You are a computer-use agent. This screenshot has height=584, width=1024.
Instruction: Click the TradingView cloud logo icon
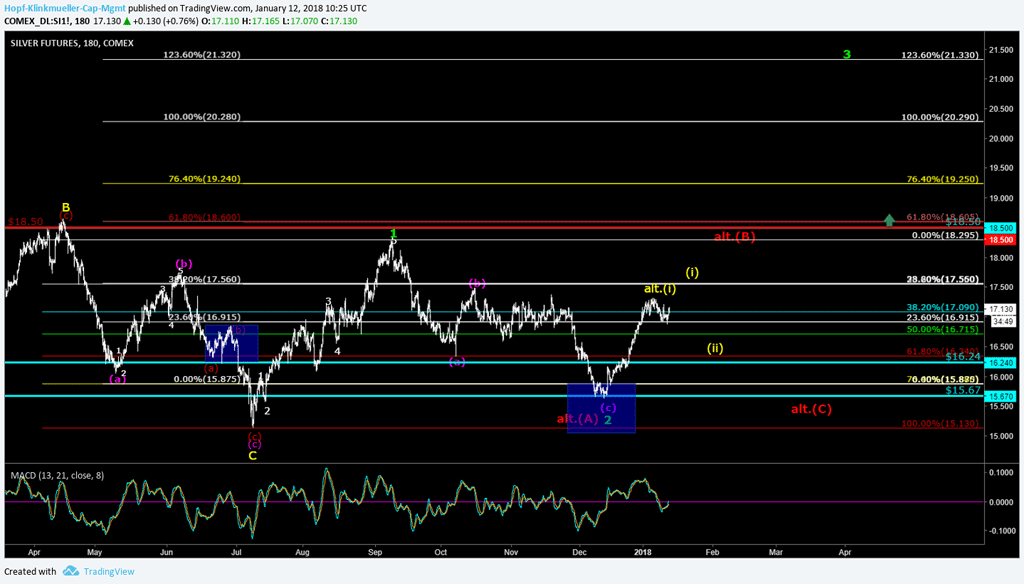pyautogui.click(x=71, y=571)
